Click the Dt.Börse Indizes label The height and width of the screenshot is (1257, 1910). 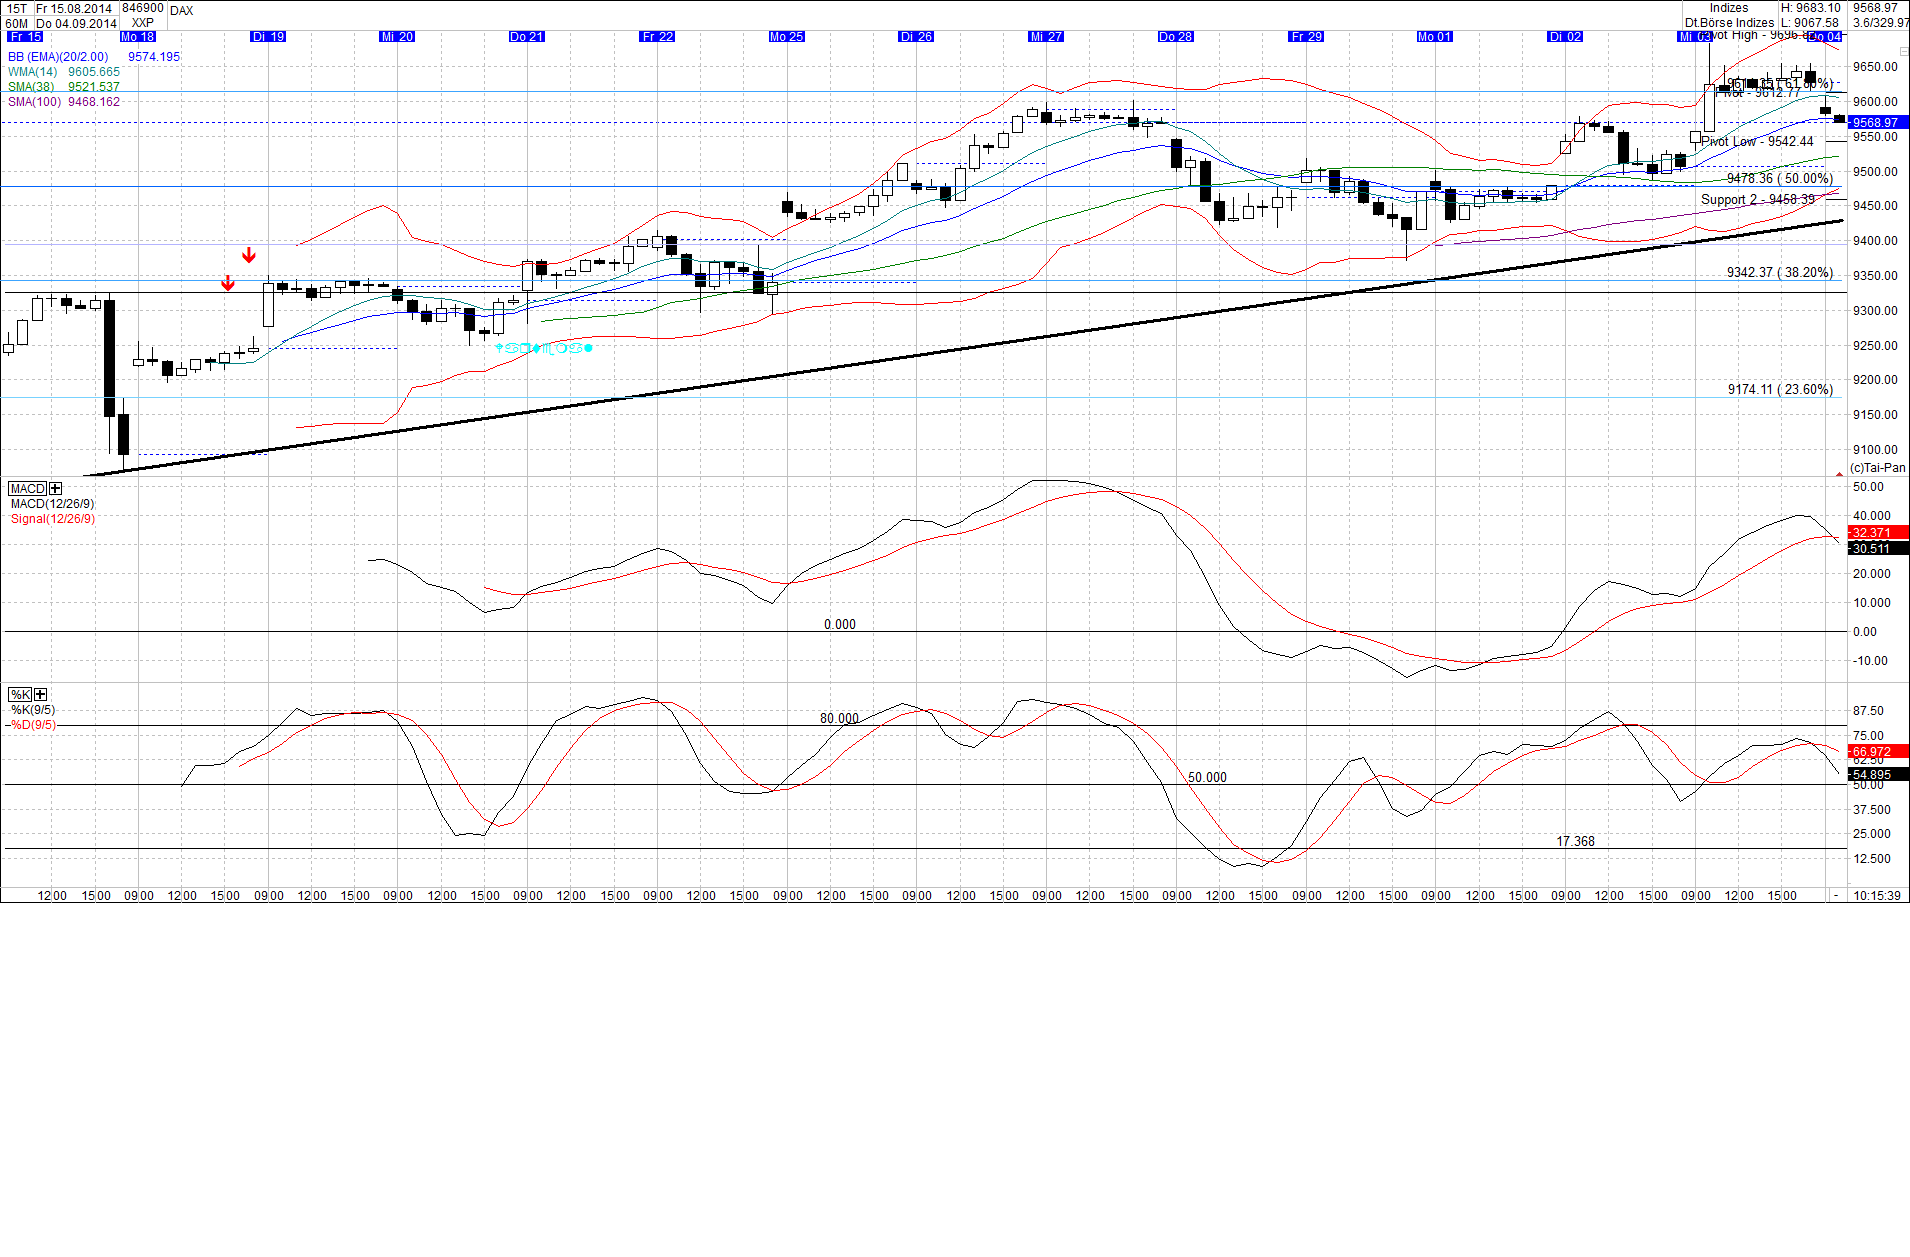[x=1729, y=22]
